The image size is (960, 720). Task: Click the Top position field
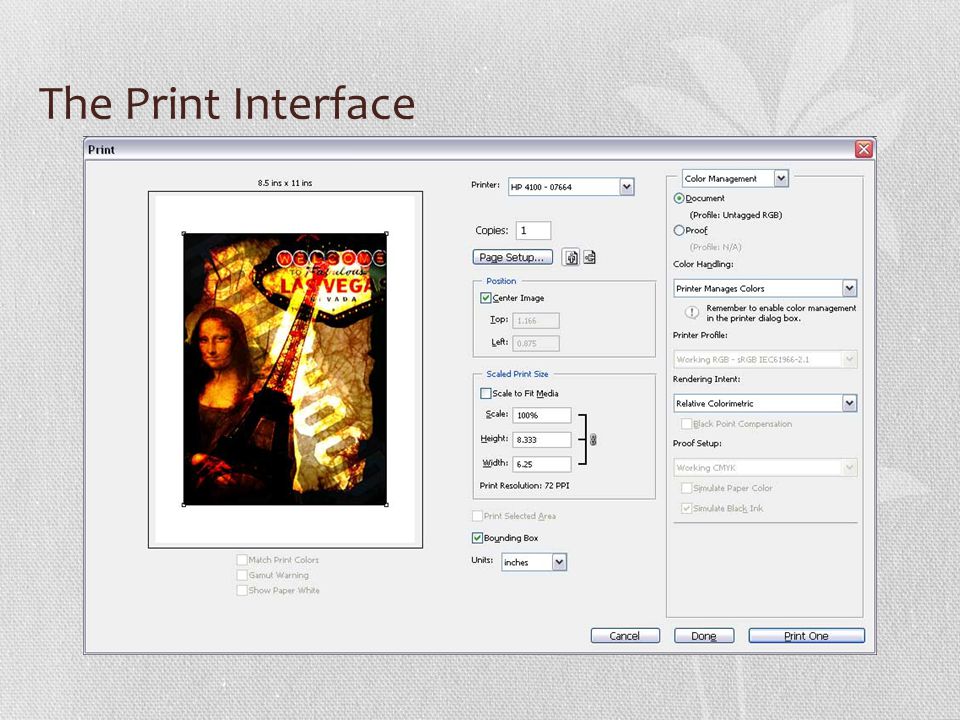(x=536, y=320)
